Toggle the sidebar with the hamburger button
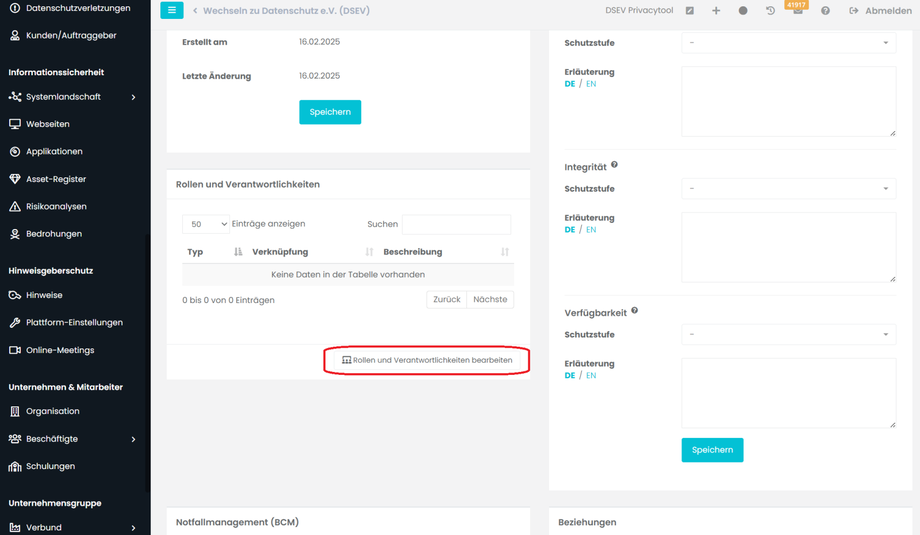 pos(172,11)
